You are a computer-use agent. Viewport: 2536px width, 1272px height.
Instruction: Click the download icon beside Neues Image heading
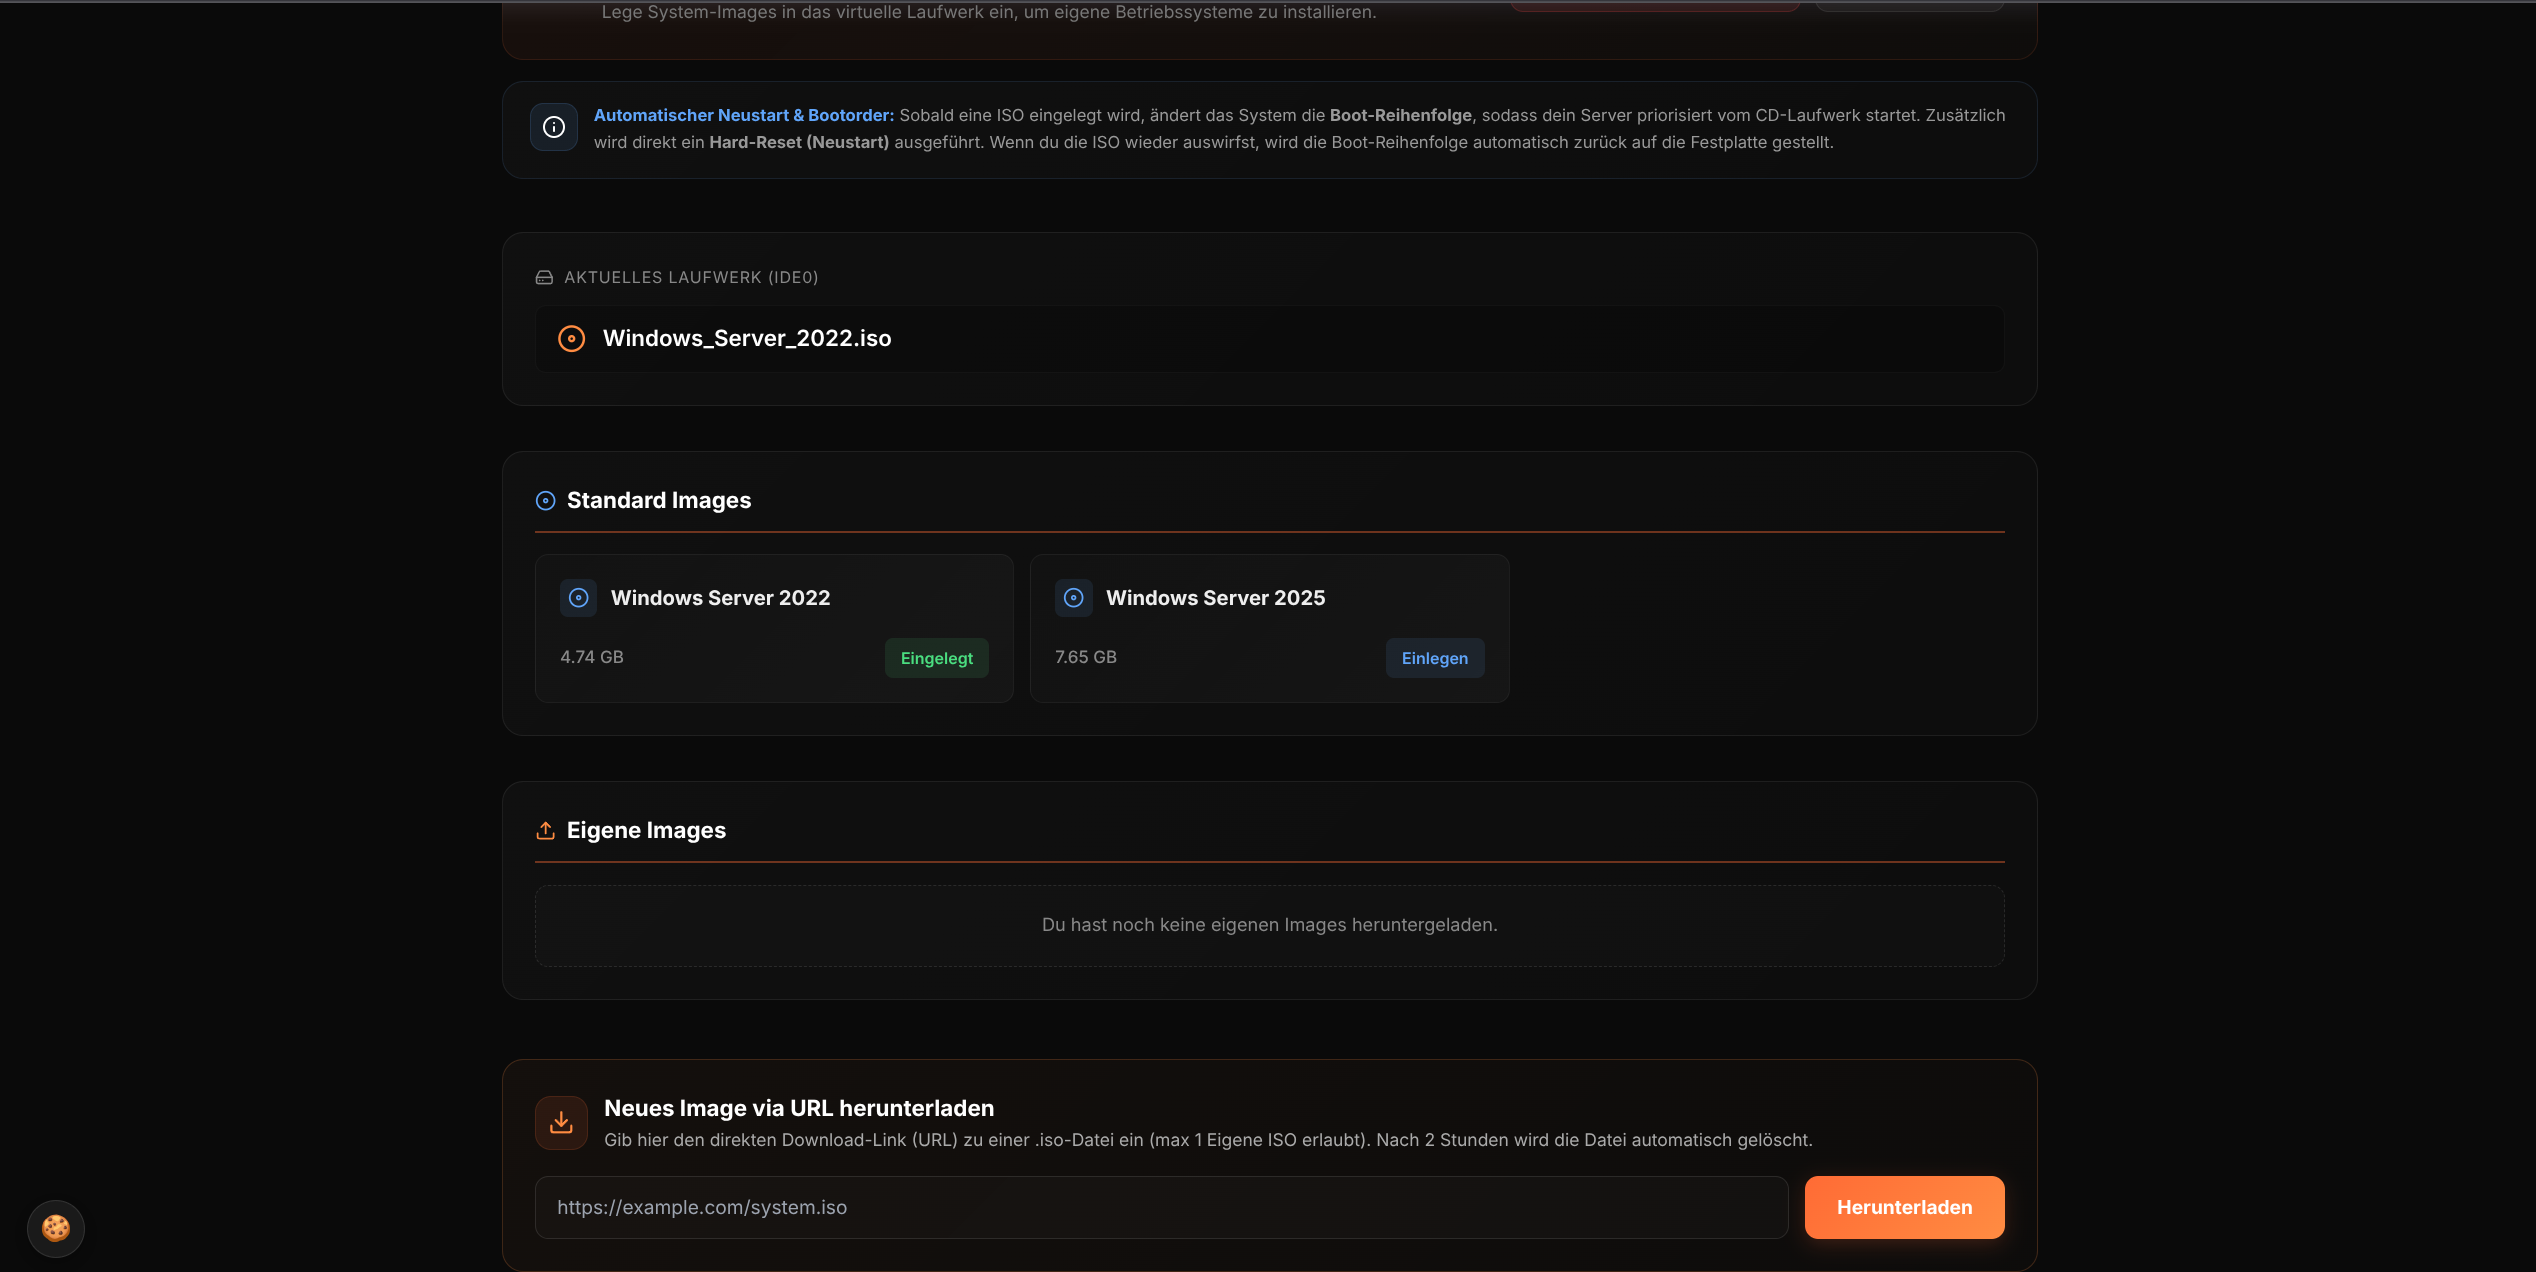pyautogui.click(x=561, y=1123)
